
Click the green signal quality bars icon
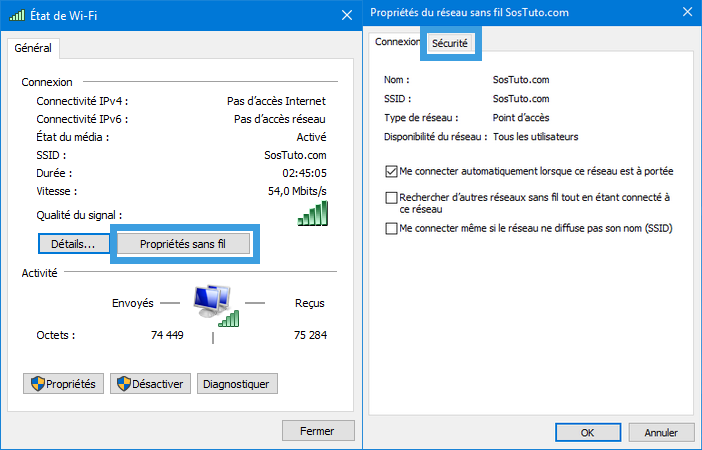[x=312, y=214]
